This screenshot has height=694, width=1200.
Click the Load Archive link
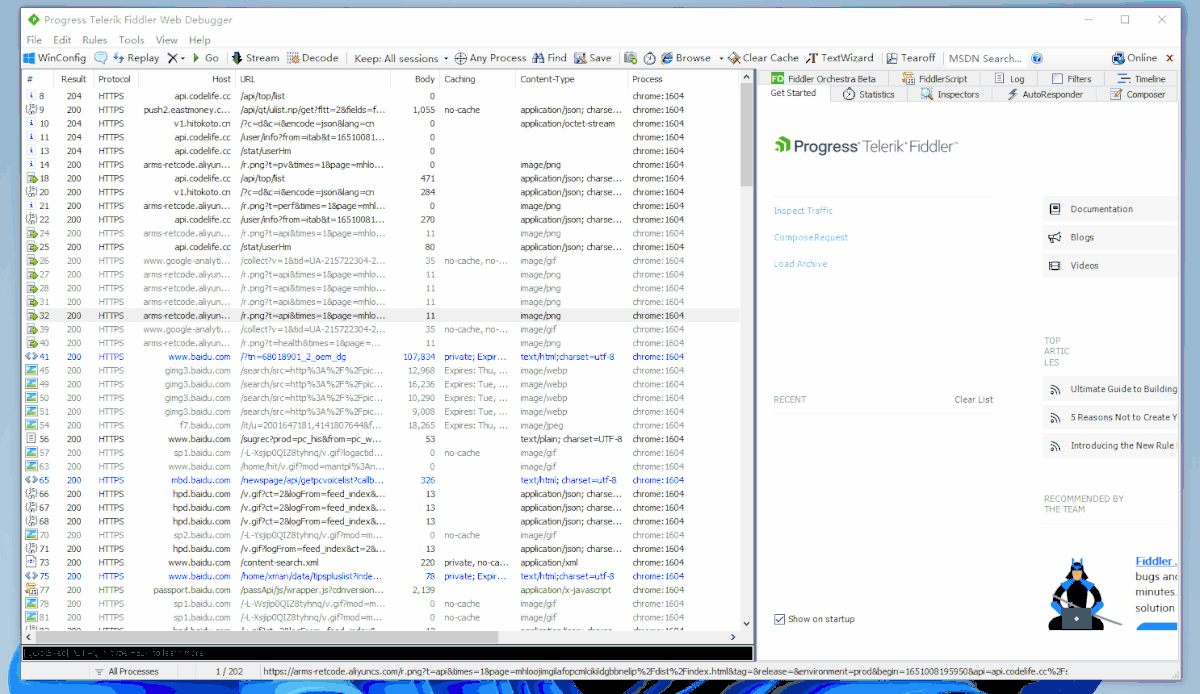click(x=800, y=264)
